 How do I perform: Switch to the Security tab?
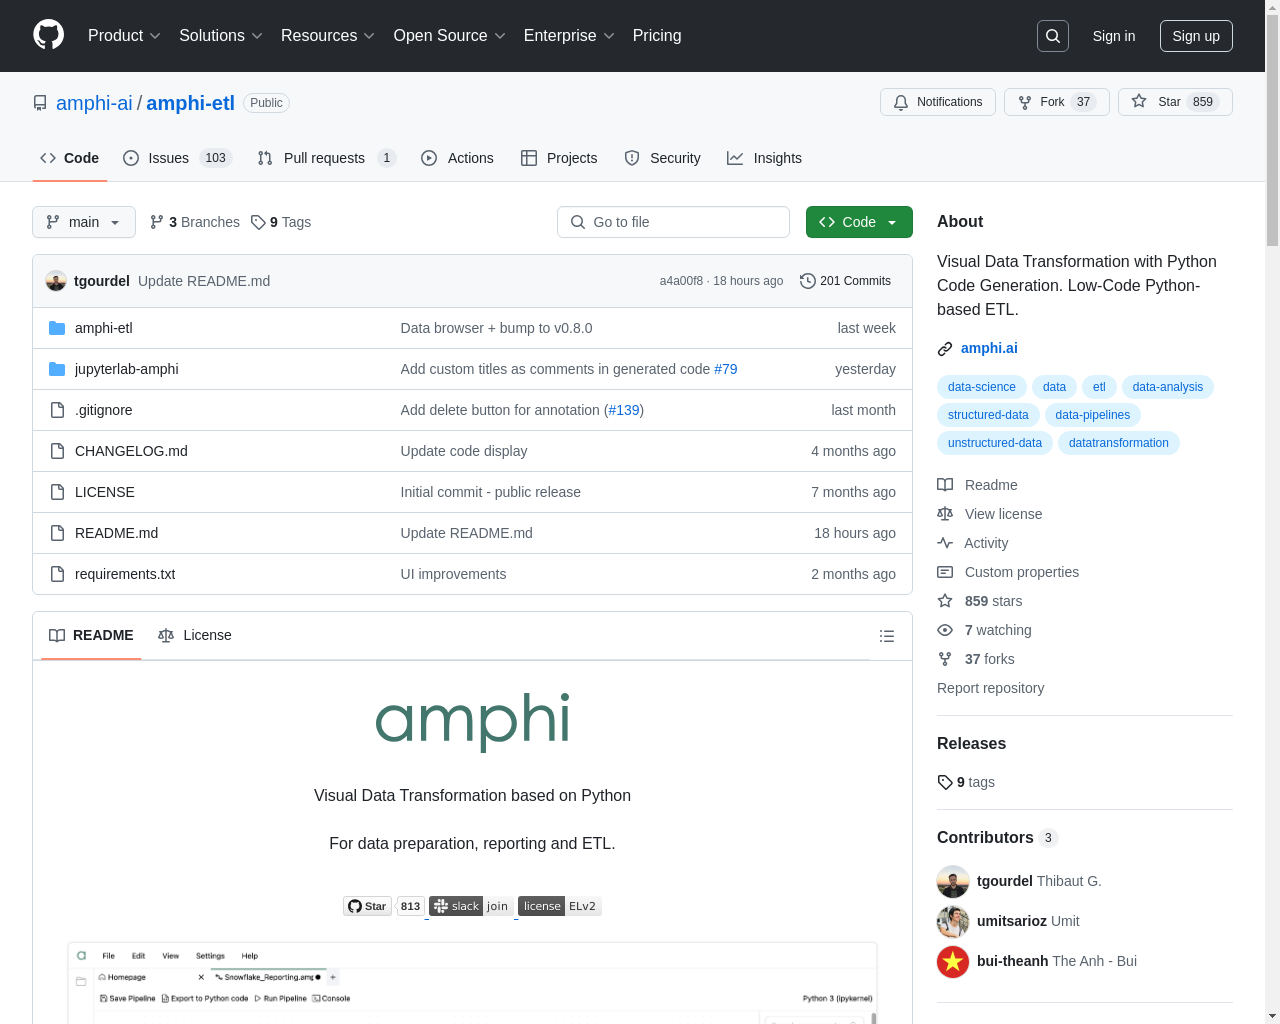[x=662, y=158]
